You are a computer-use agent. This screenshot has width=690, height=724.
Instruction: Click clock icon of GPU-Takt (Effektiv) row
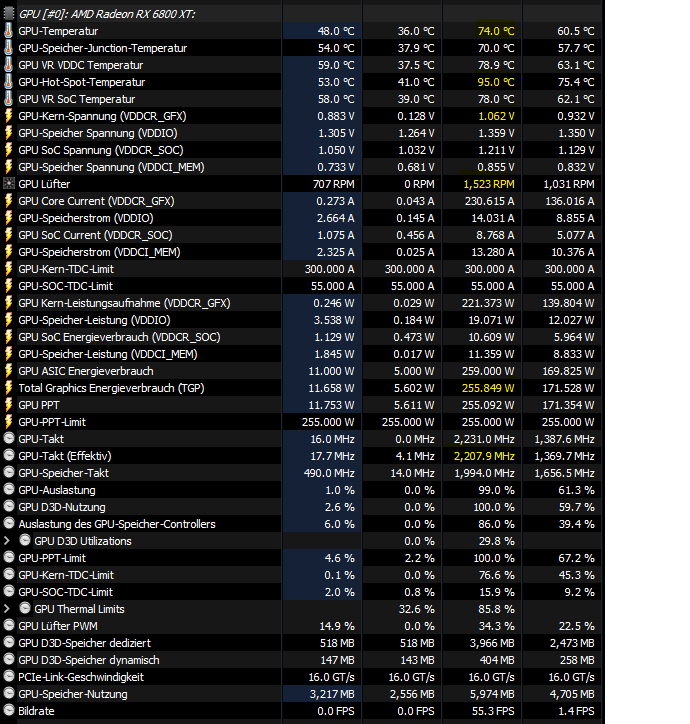click(9, 455)
